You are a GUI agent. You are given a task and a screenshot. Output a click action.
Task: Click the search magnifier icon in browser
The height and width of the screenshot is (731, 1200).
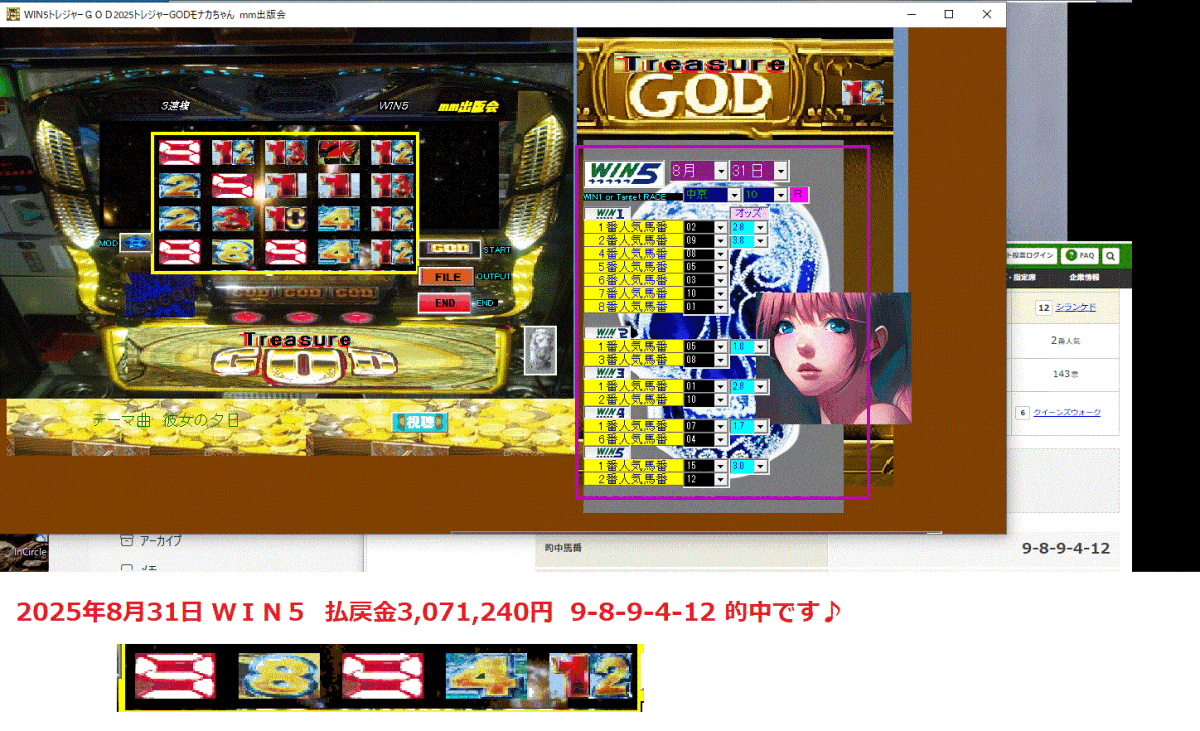coord(1110,256)
